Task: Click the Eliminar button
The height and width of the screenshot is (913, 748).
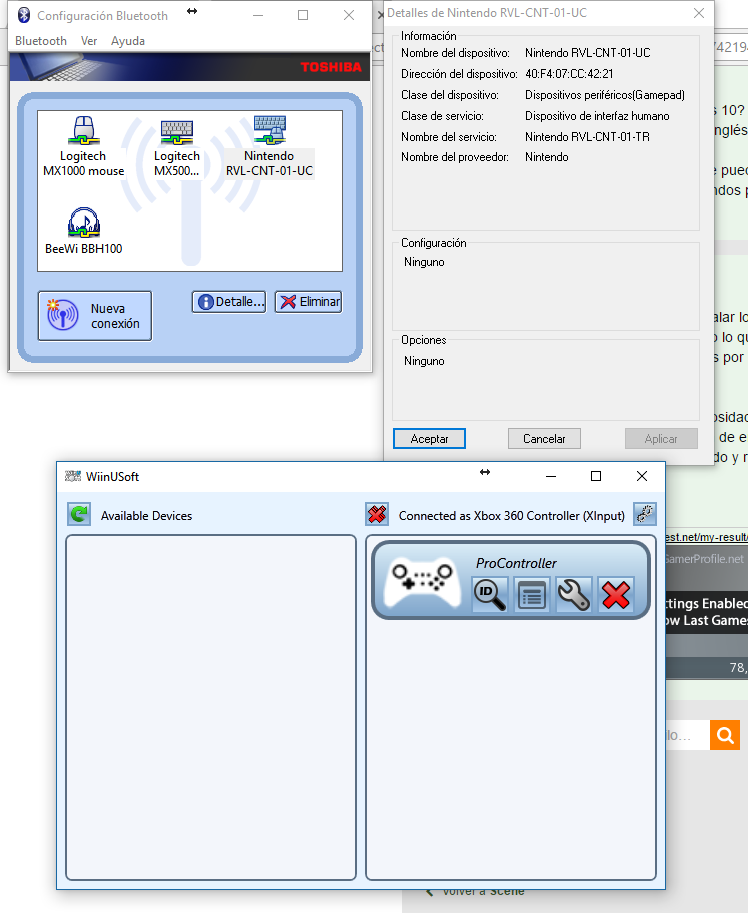Action: click(x=309, y=302)
